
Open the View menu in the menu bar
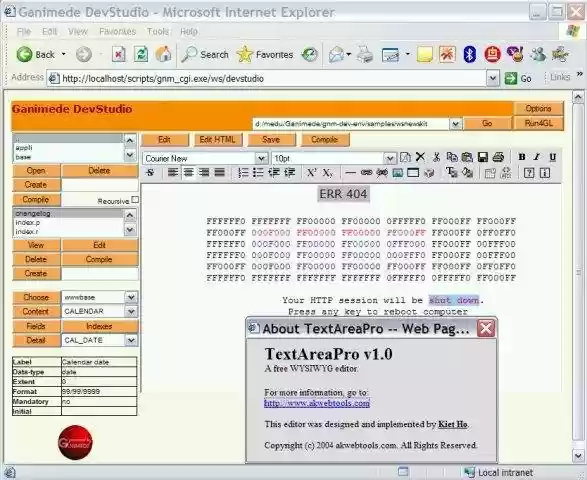(78, 31)
